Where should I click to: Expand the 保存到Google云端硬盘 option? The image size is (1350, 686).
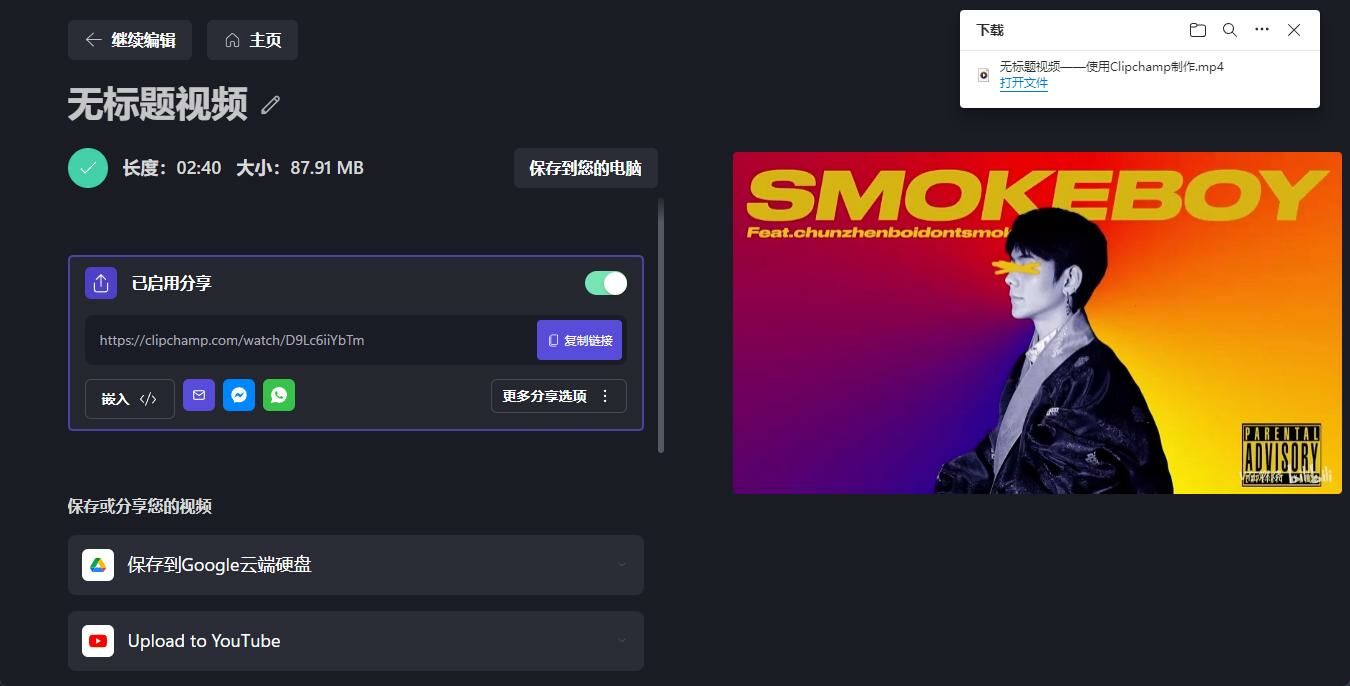[x=356, y=565]
